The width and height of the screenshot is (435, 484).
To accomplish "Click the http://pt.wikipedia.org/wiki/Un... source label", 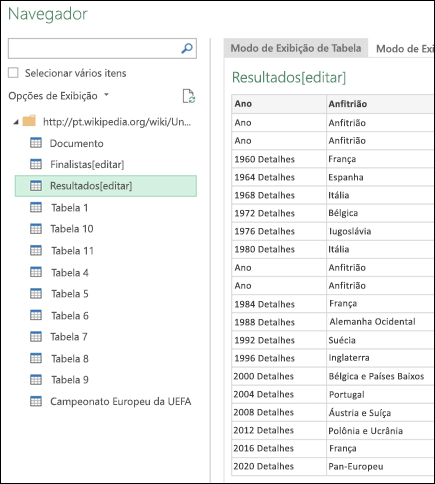I will pos(117,122).
